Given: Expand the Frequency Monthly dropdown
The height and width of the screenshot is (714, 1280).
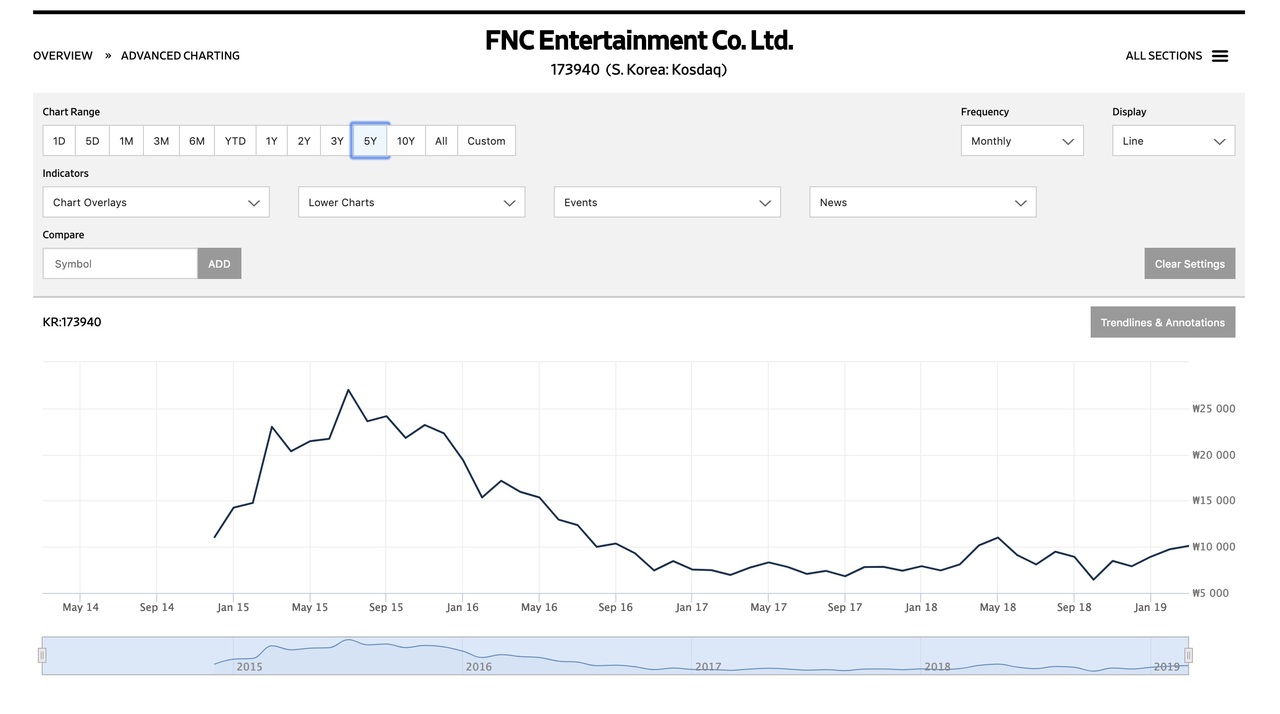Looking at the screenshot, I should pyautogui.click(x=1021, y=141).
